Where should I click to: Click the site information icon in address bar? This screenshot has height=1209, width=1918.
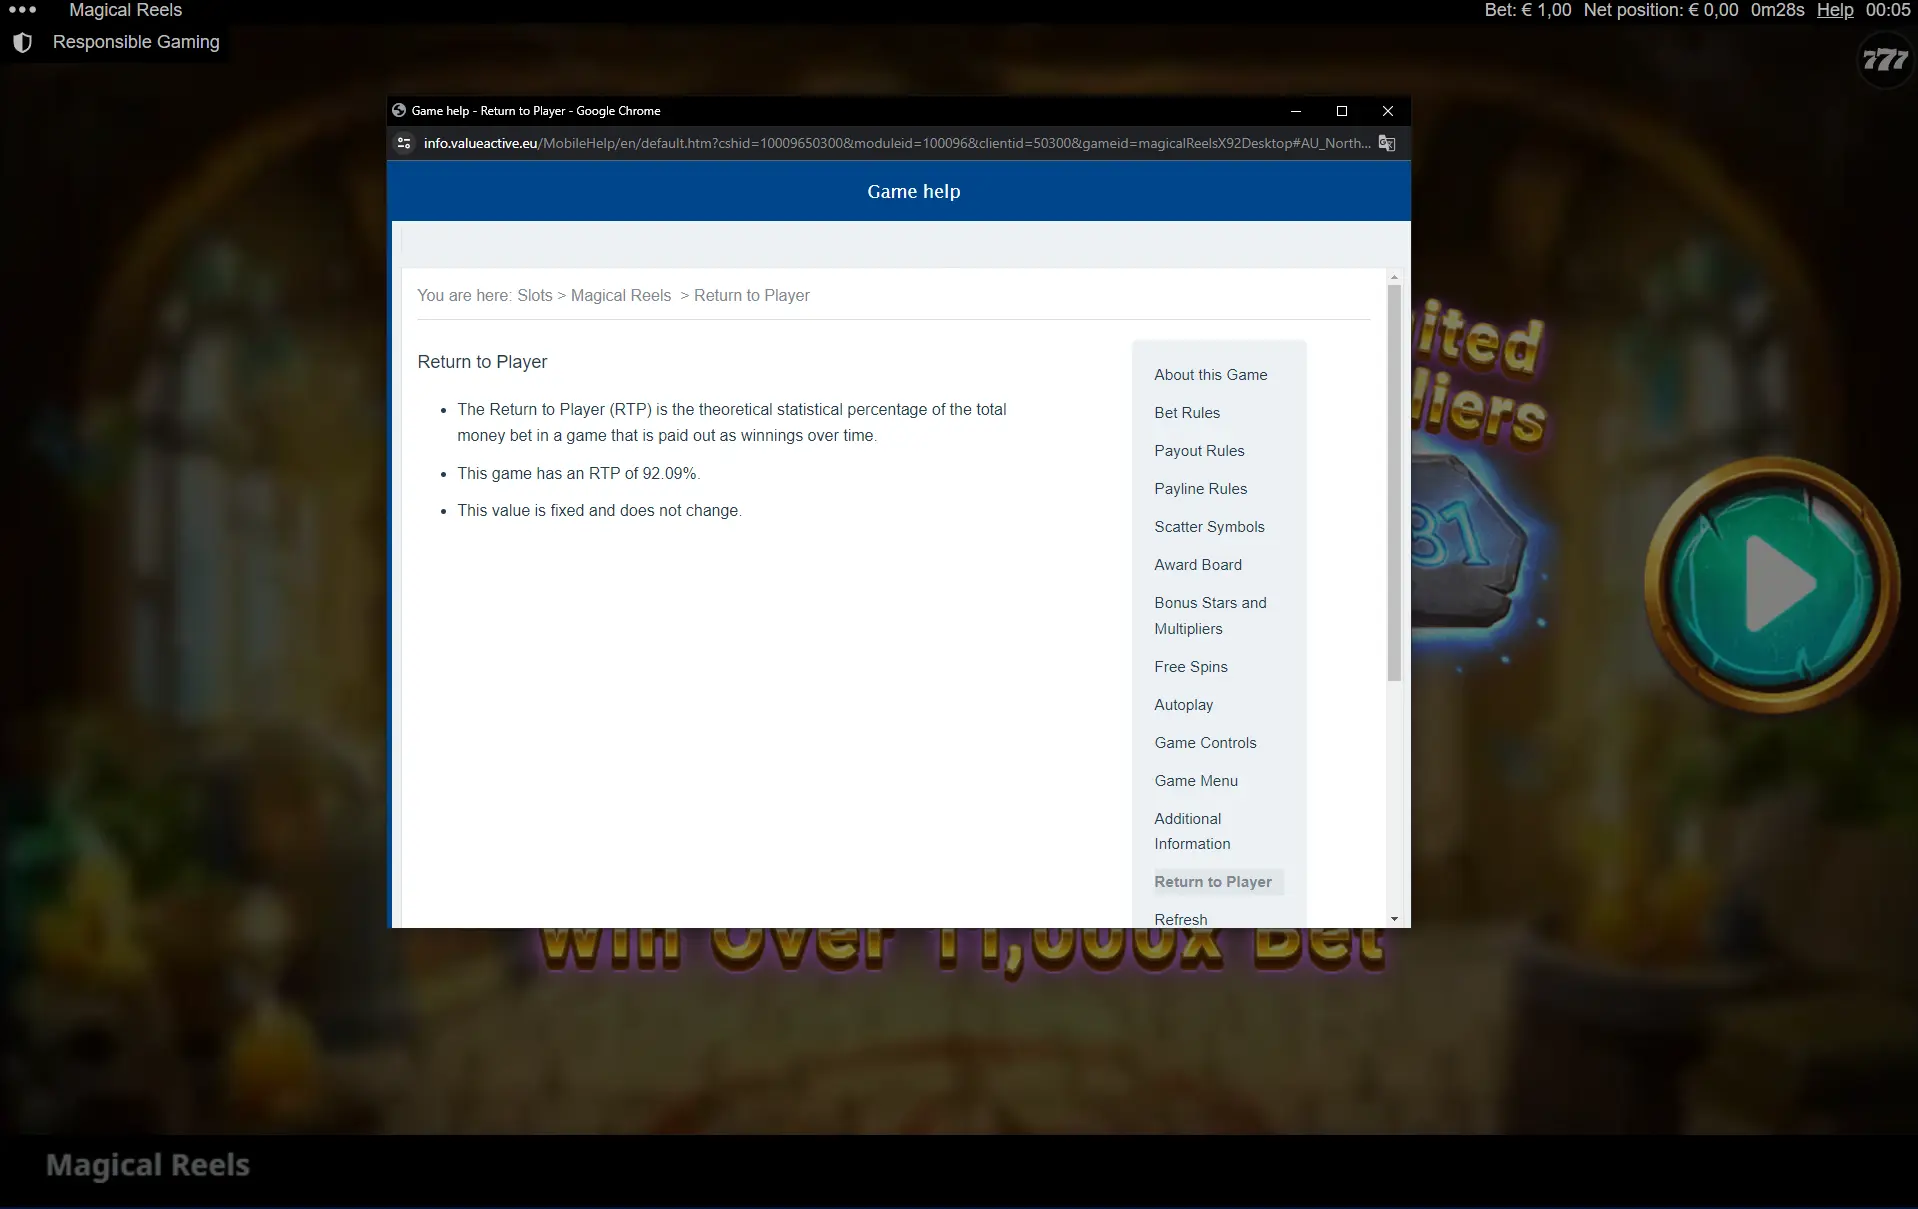404,143
